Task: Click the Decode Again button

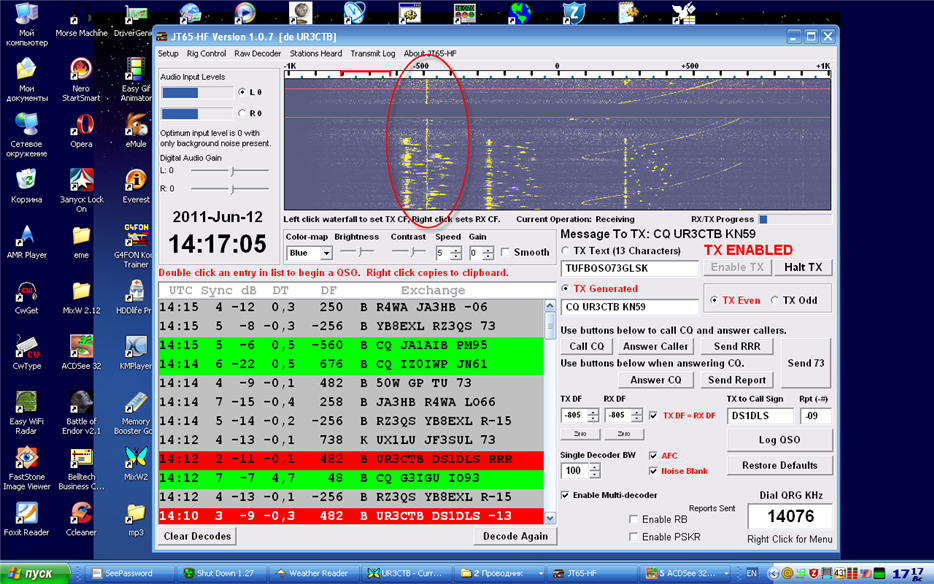Action: click(x=515, y=536)
